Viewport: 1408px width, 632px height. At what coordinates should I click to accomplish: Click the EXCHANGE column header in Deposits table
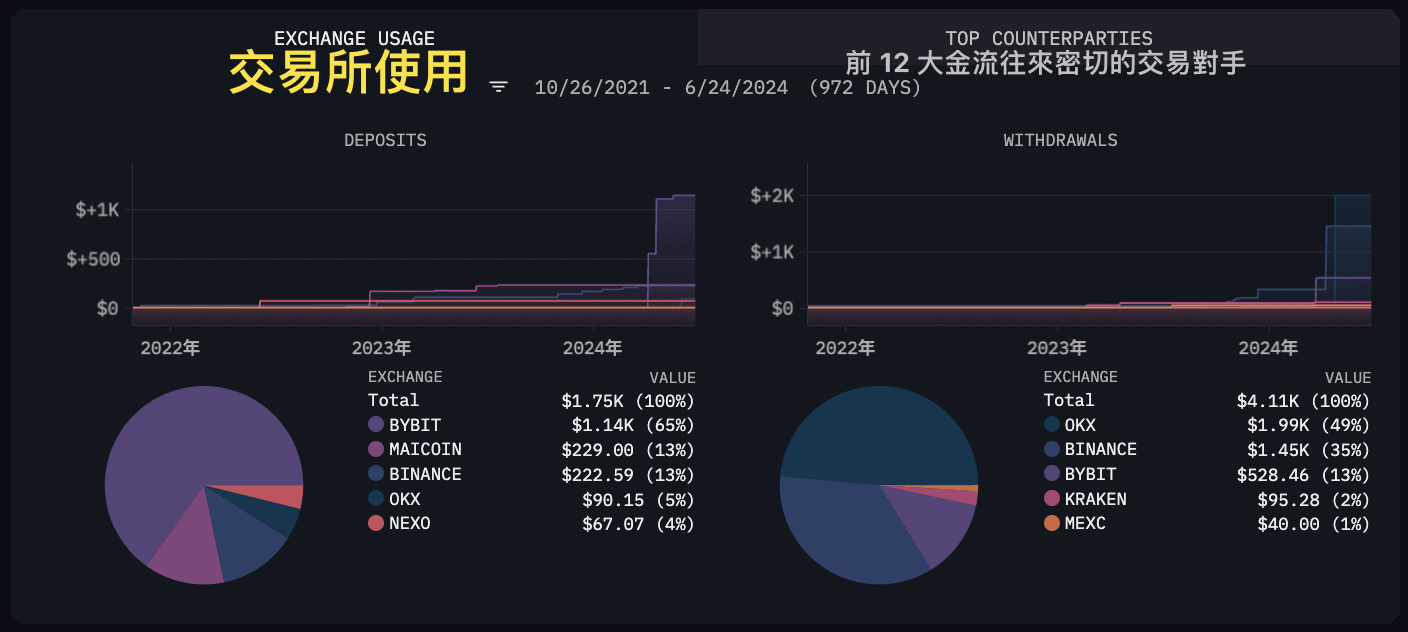click(405, 377)
